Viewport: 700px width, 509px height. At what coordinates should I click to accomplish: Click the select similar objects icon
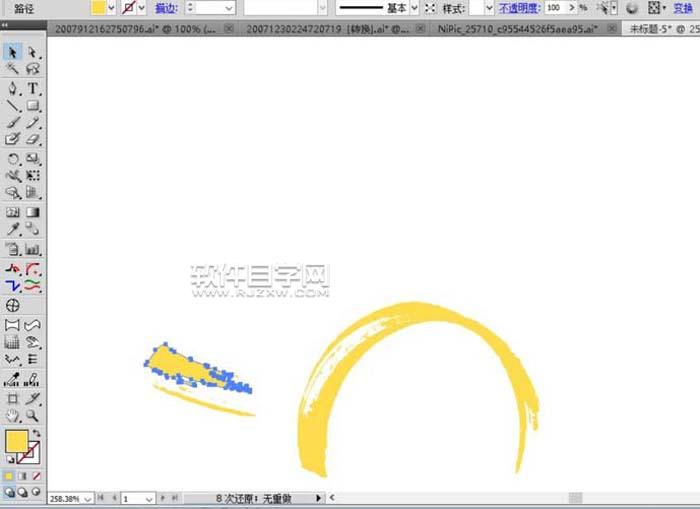point(602,8)
